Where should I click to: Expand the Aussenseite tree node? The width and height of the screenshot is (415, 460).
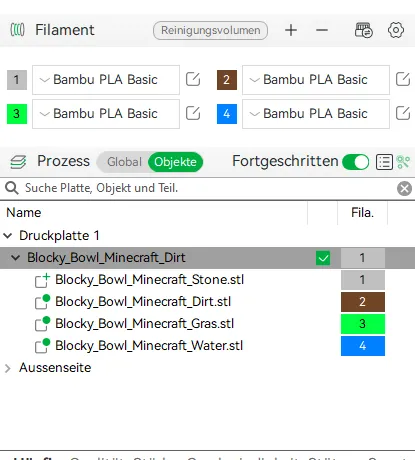[8, 368]
